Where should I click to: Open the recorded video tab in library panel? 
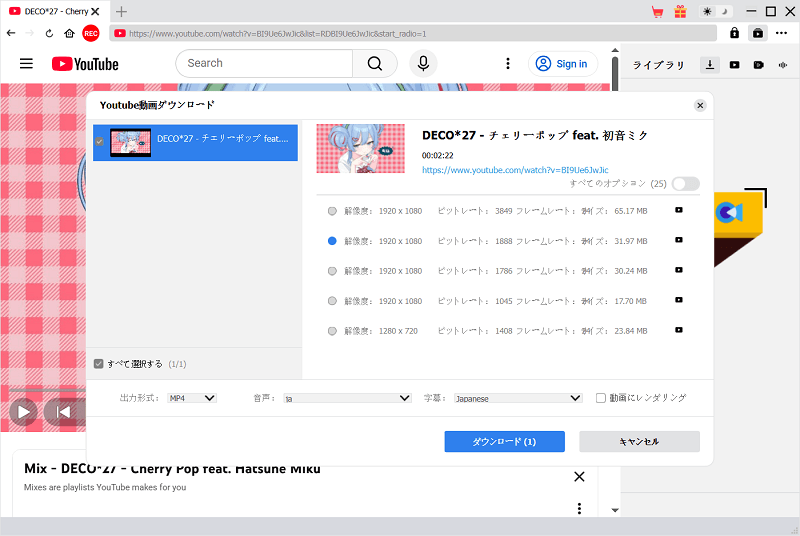(x=759, y=65)
